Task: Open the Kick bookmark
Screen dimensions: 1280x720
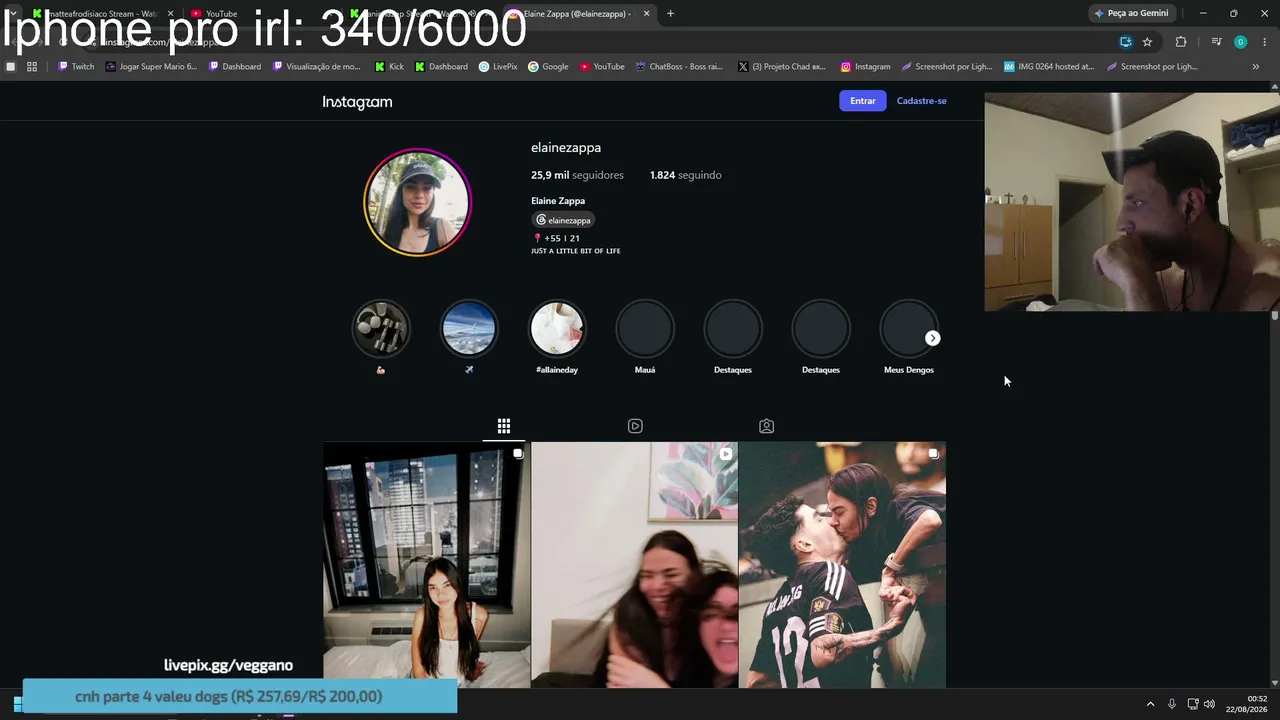Action: [390, 67]
